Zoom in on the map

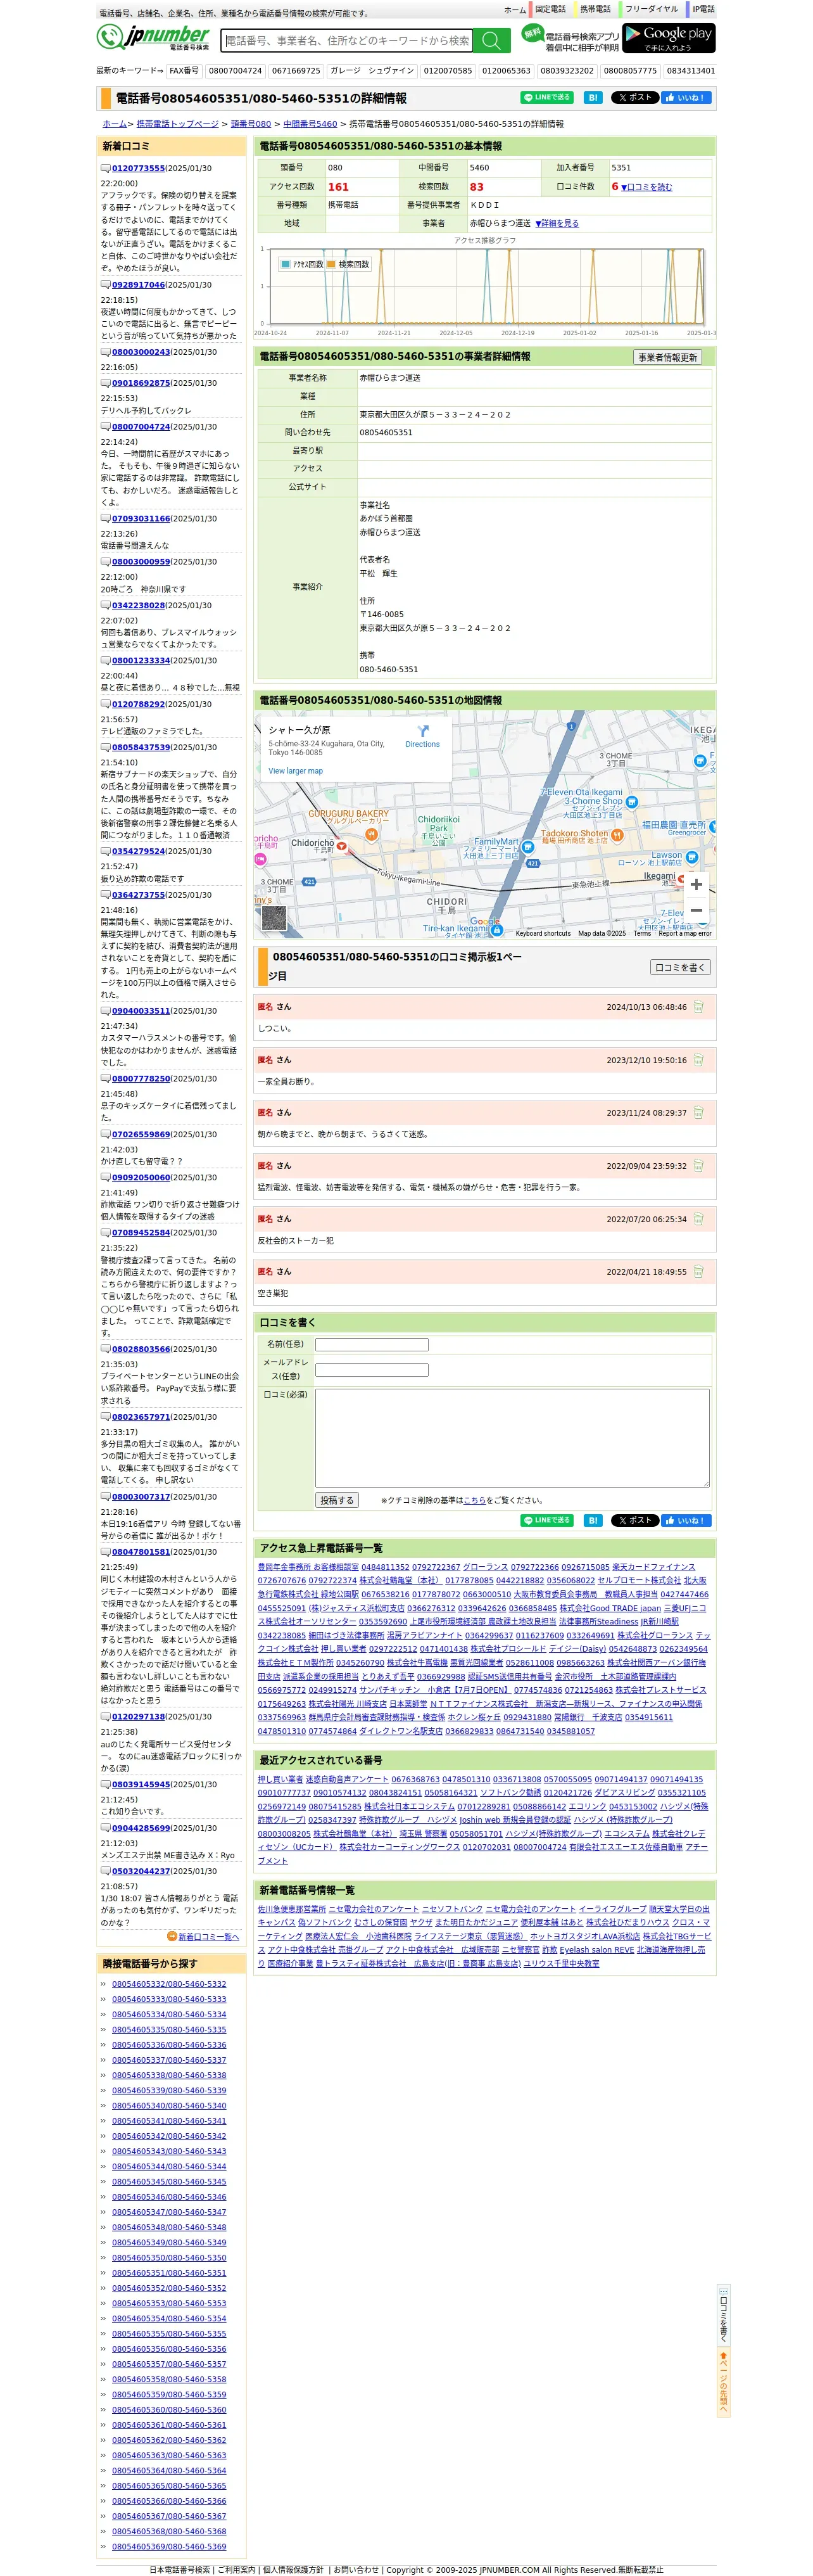[696, 885]
